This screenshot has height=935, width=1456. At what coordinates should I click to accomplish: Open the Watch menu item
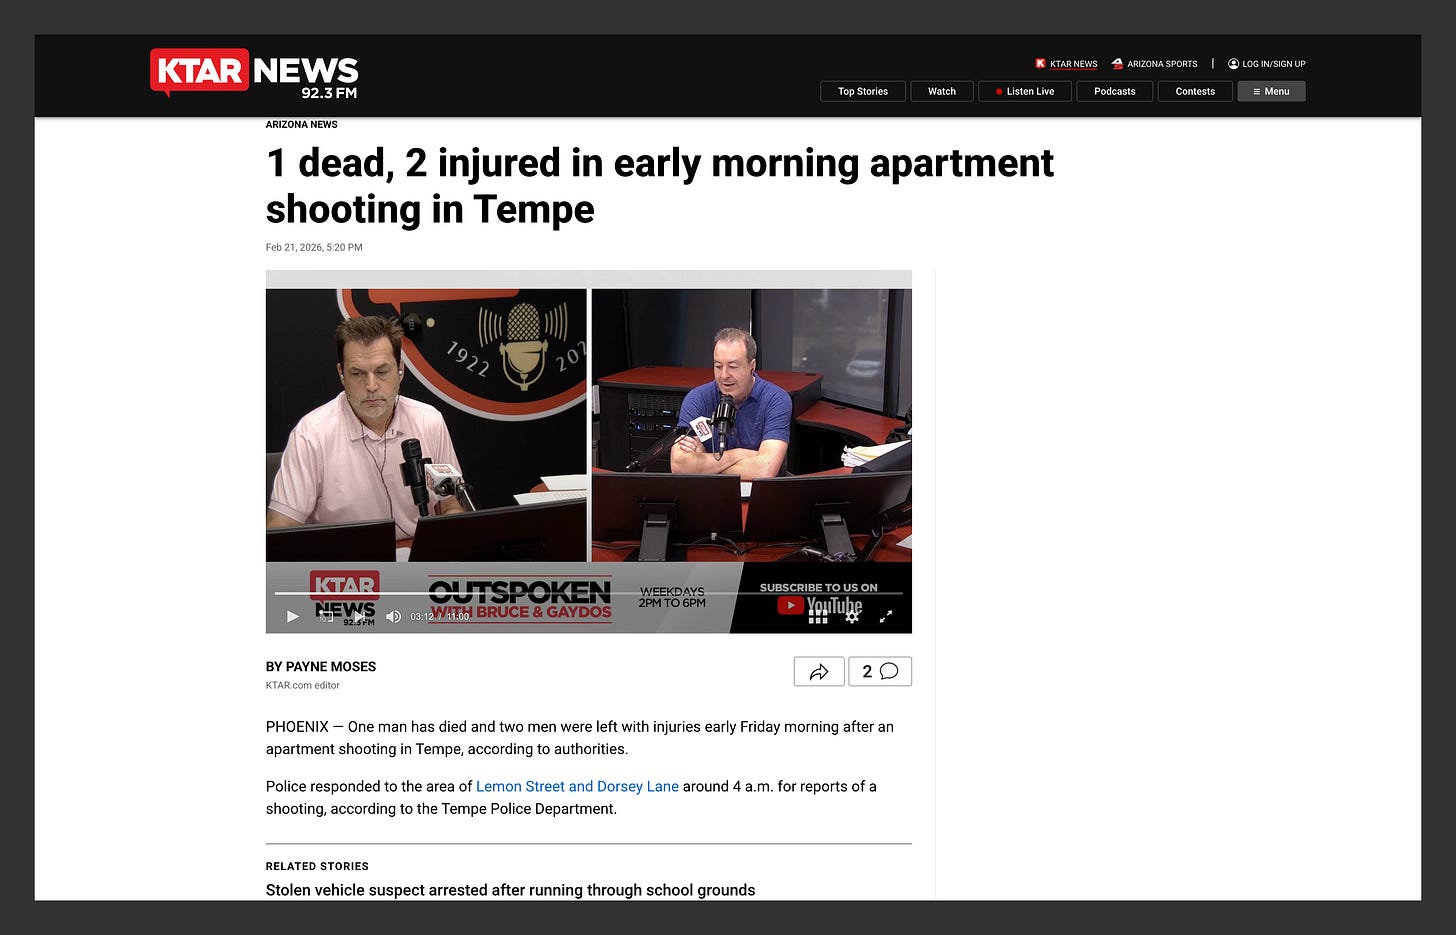(942, 91)
